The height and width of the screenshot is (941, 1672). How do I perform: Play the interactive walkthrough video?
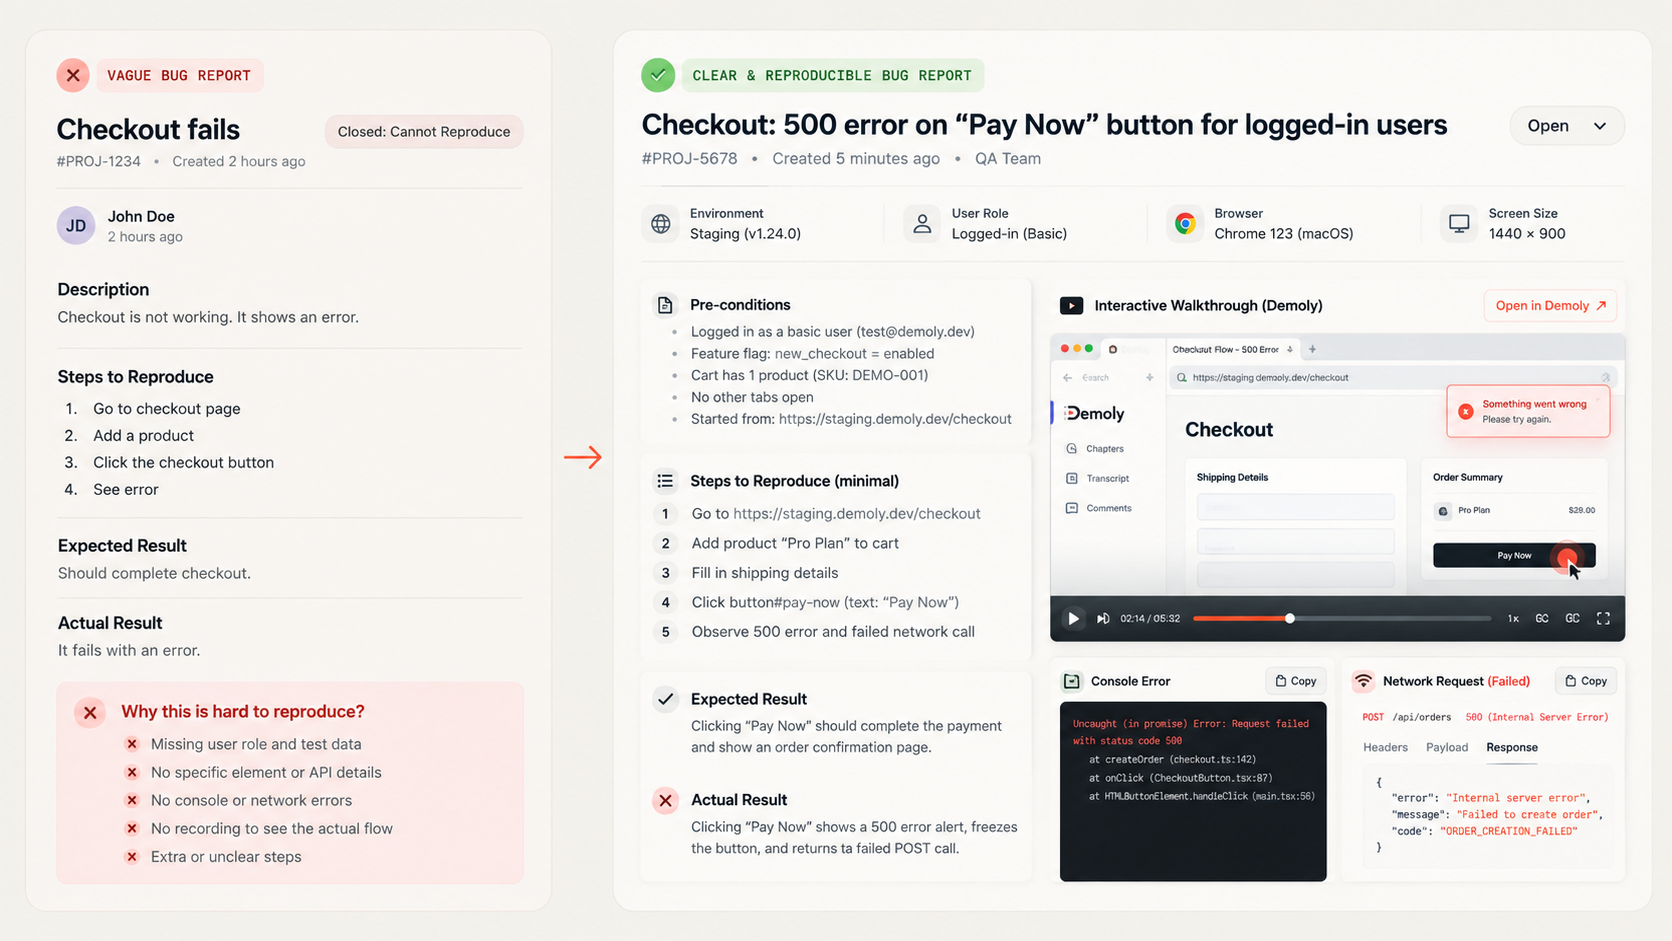point(1073,619)
